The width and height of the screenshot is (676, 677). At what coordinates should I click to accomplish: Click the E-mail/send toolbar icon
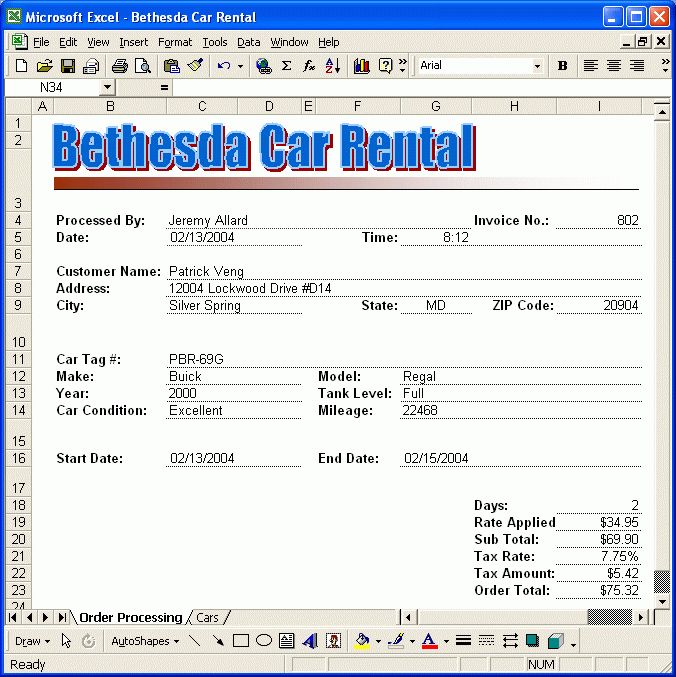point(91,66)
